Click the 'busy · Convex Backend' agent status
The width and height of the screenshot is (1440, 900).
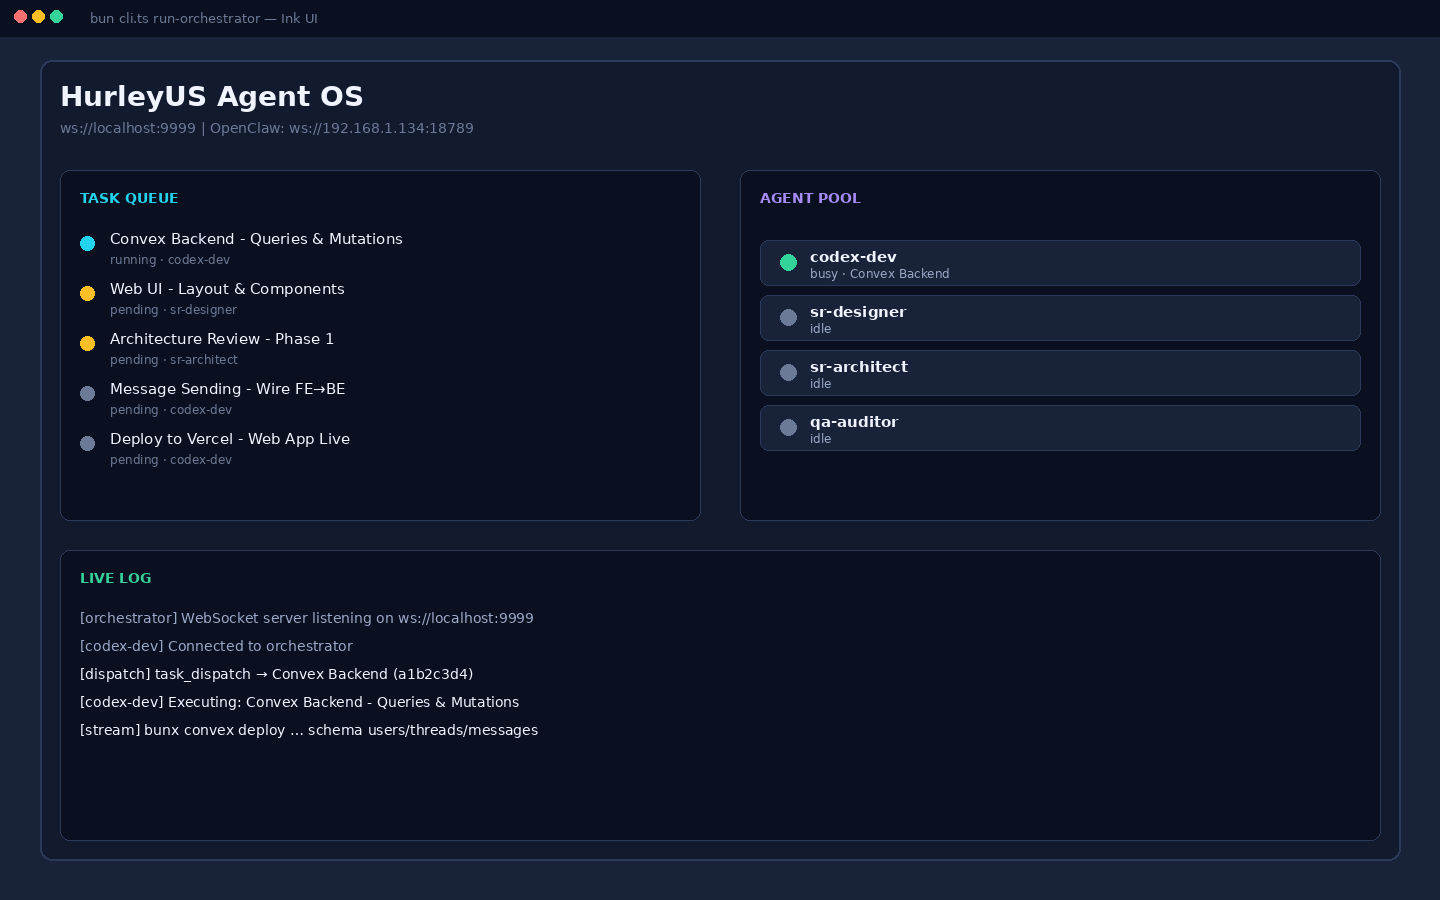[x=880, y=274]
